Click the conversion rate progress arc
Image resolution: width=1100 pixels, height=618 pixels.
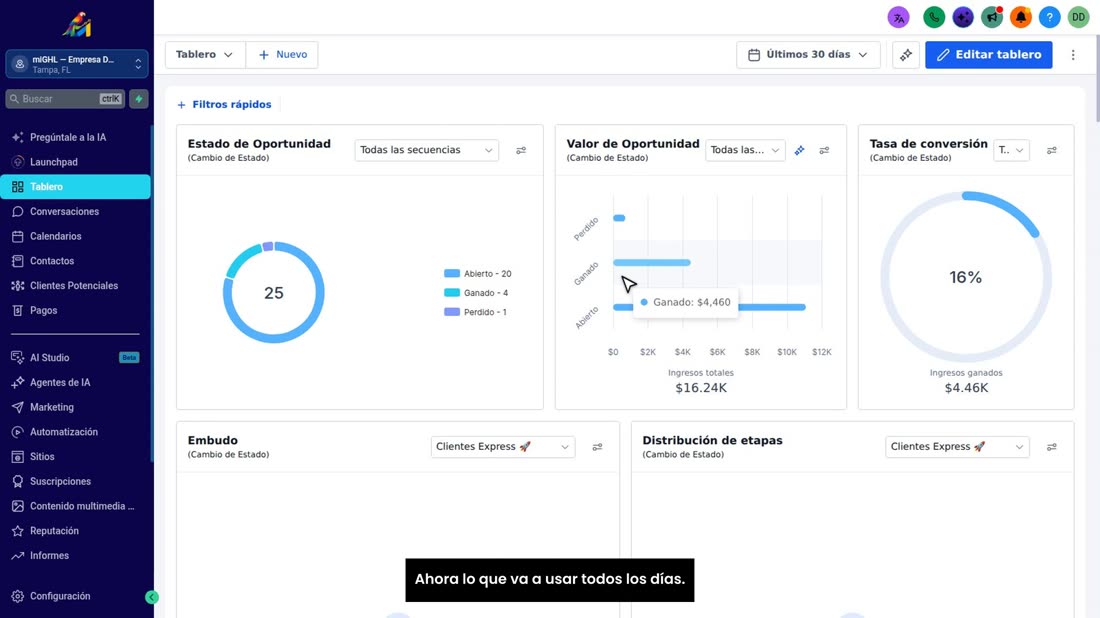tap(1004, 210)
